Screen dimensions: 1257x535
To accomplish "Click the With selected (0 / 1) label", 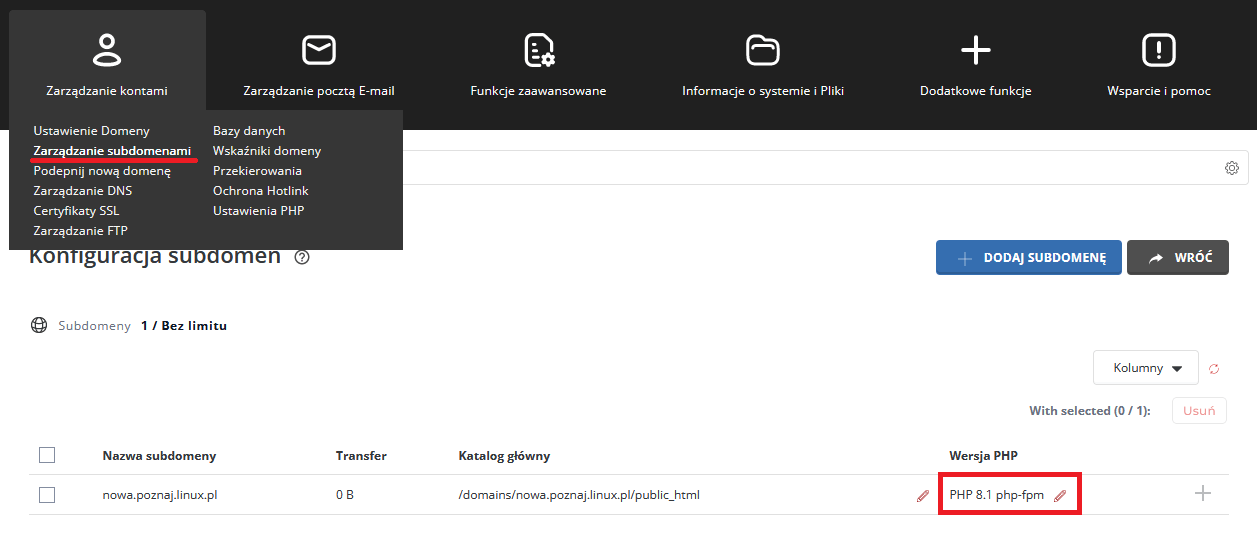I will point(1090,410).
